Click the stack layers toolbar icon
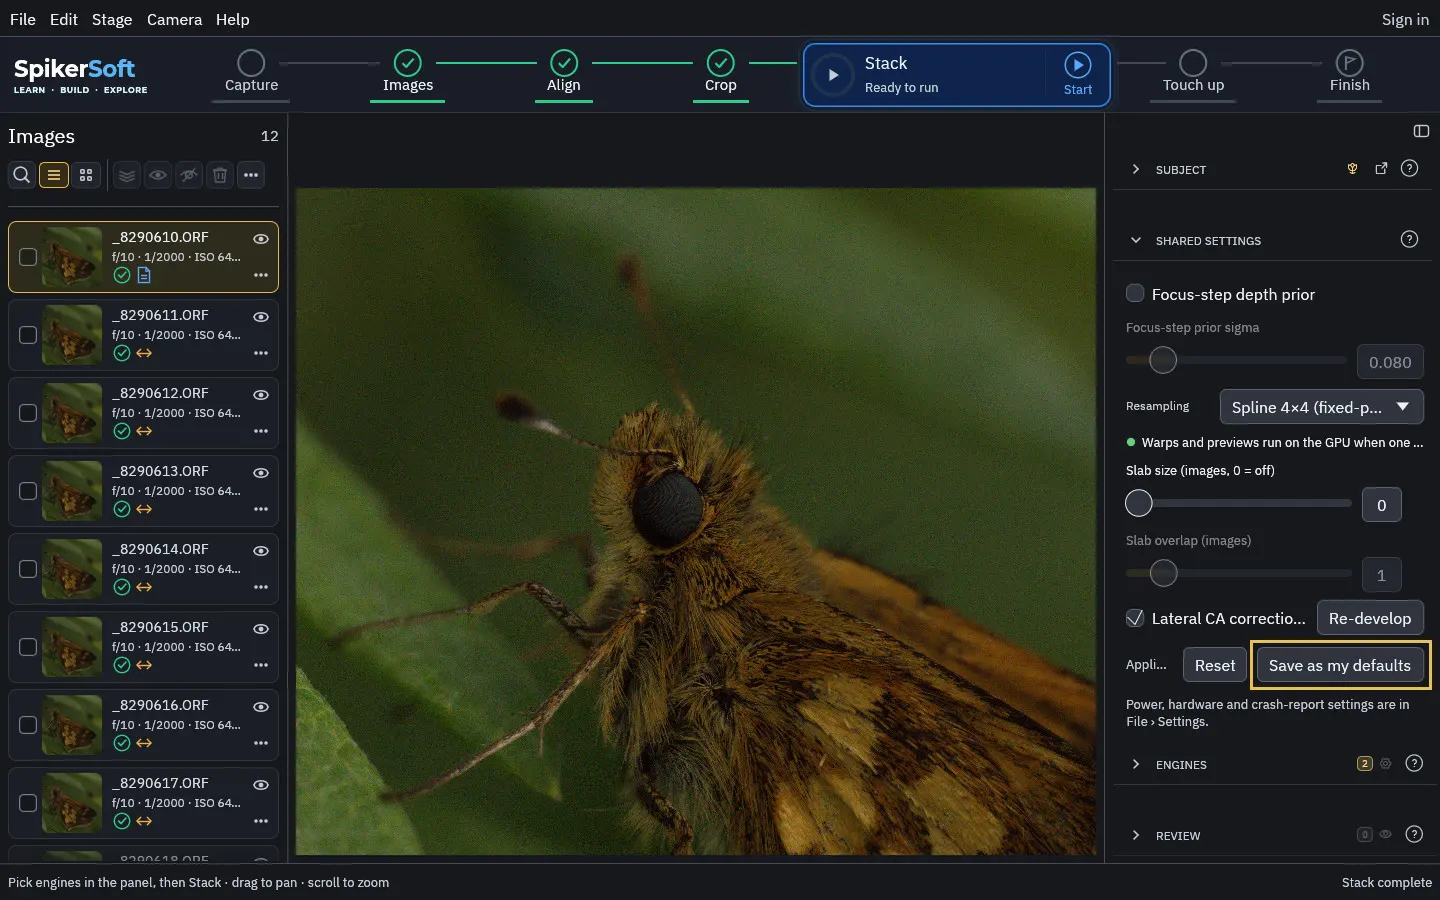Screen dimensions: 1440x900 coord(127,175)
